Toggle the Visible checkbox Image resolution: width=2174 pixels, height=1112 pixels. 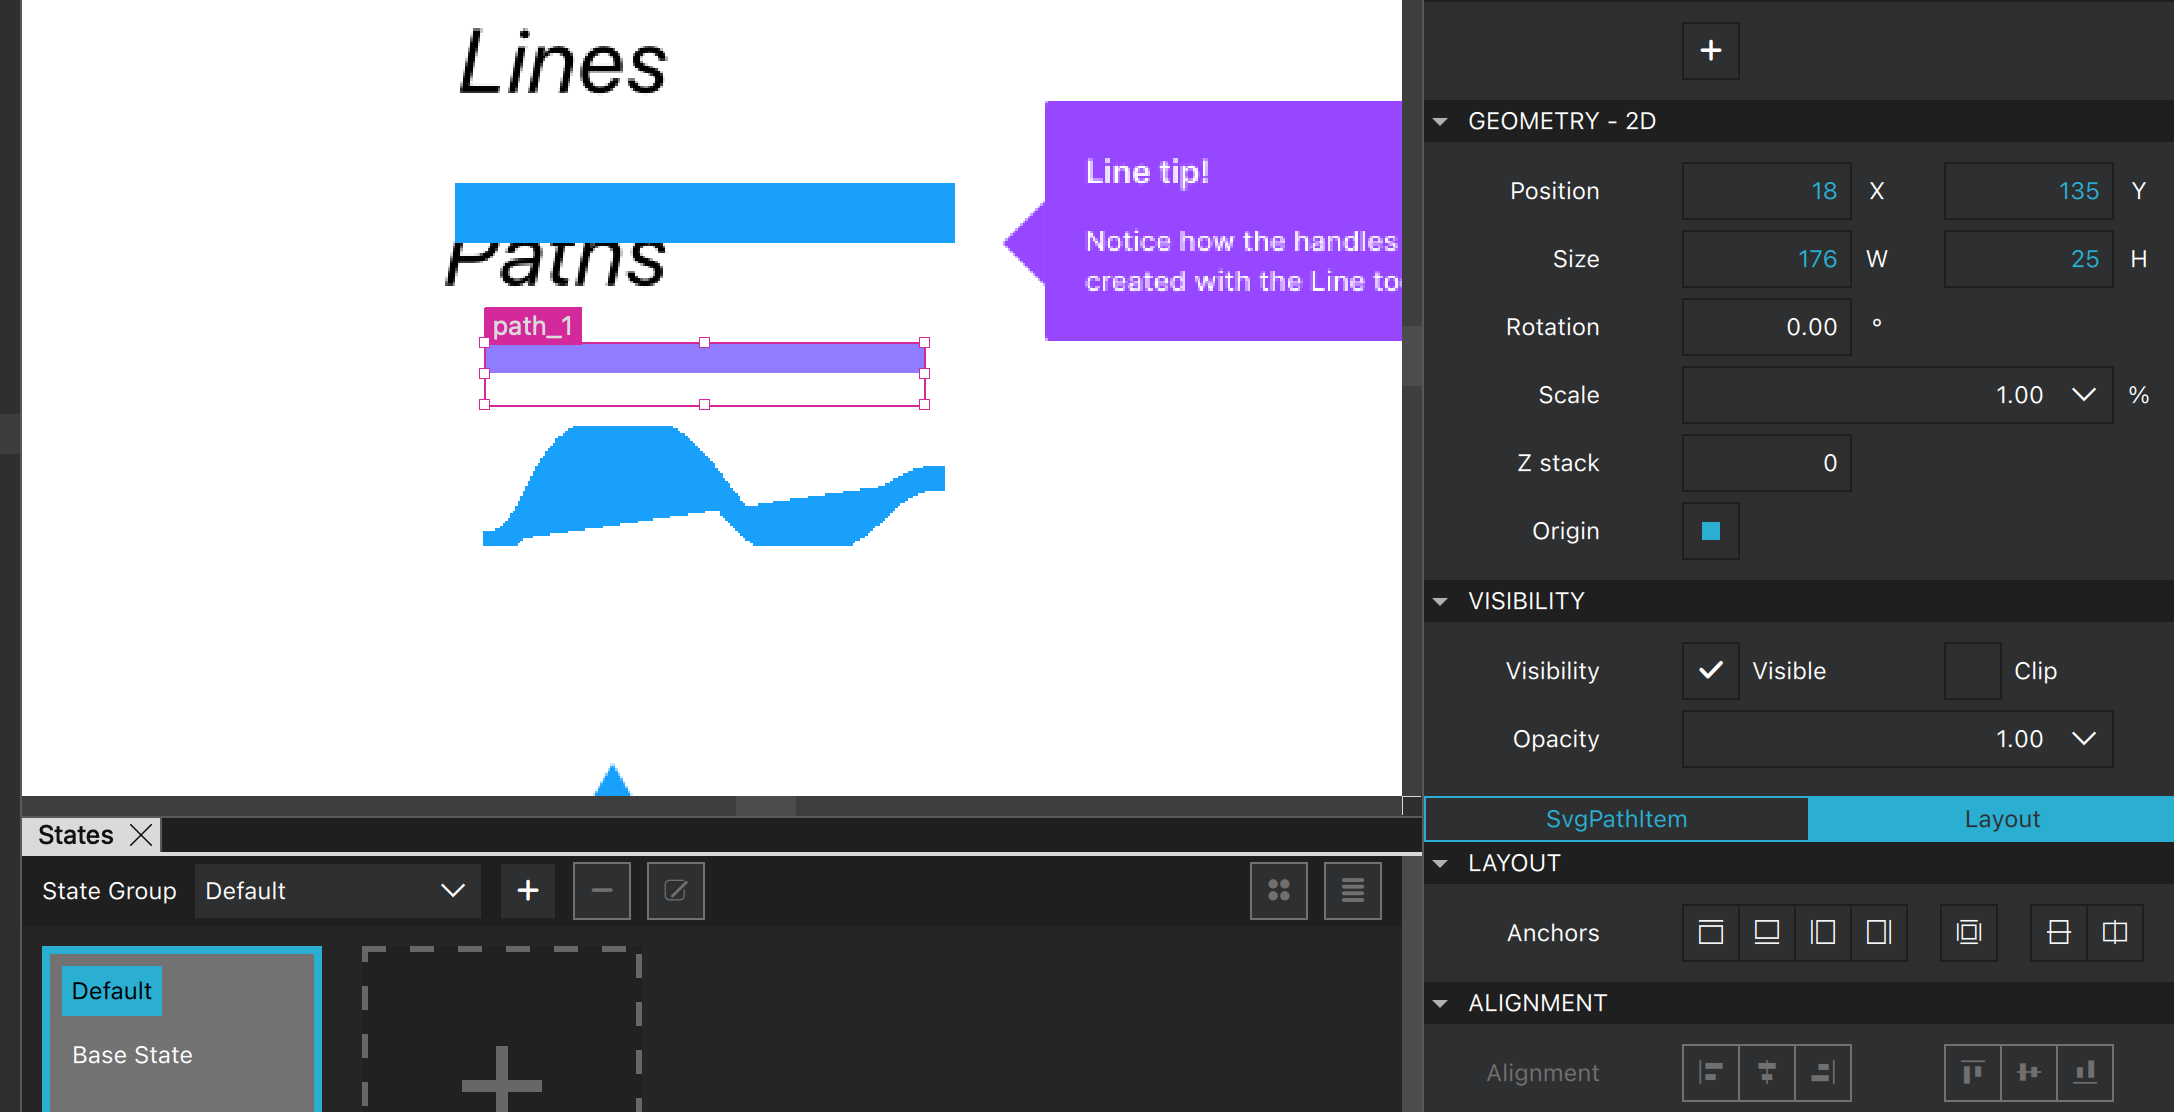(x=1710, y=670)
